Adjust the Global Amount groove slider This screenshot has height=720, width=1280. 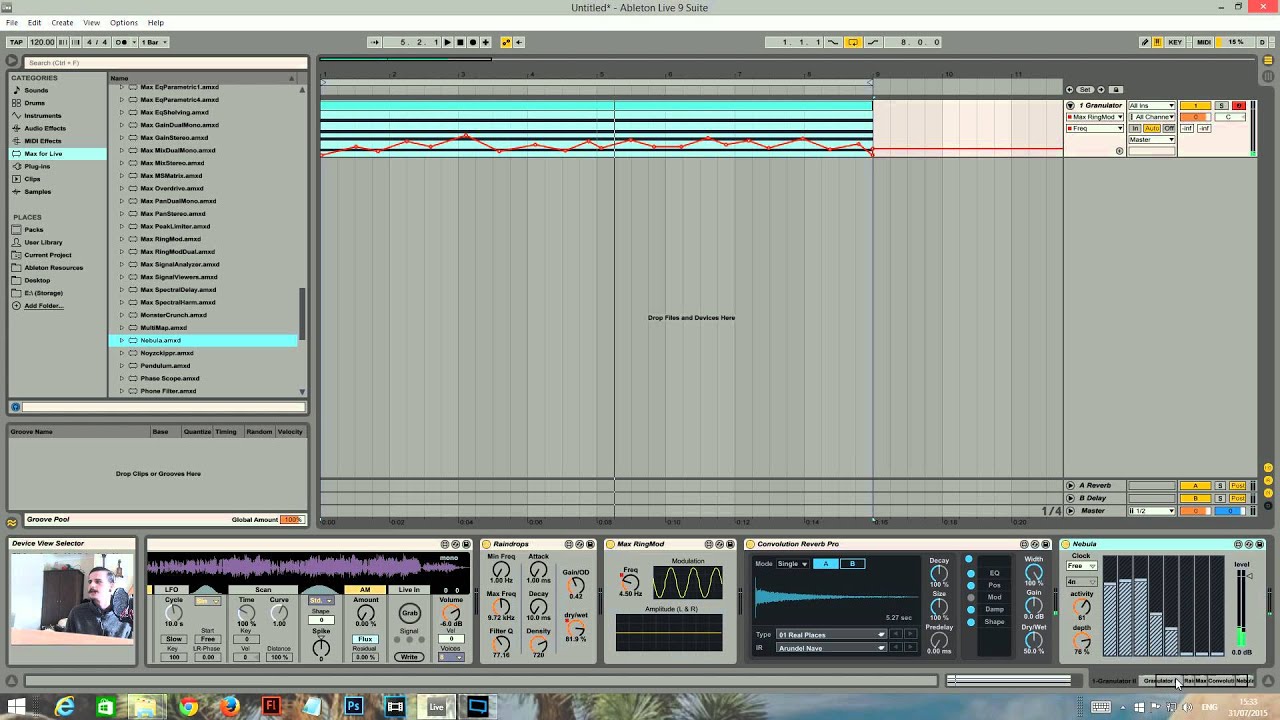point(292,520)
